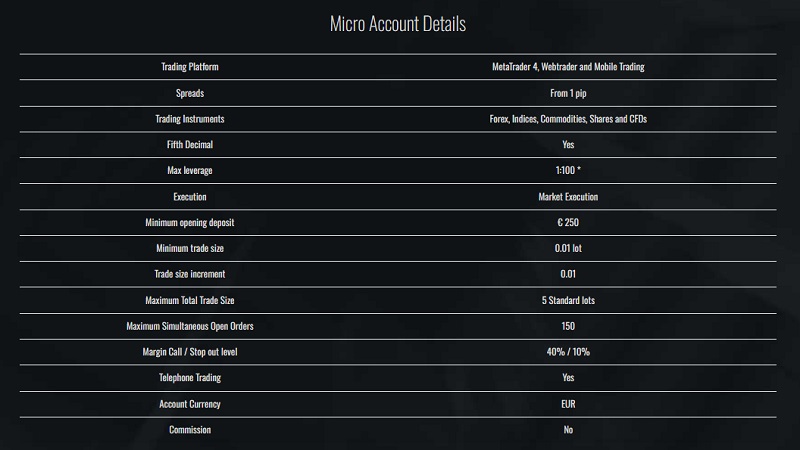Click the € 250 deposit value
This screenshot has height=450, width=800.
tap(568, 222)
